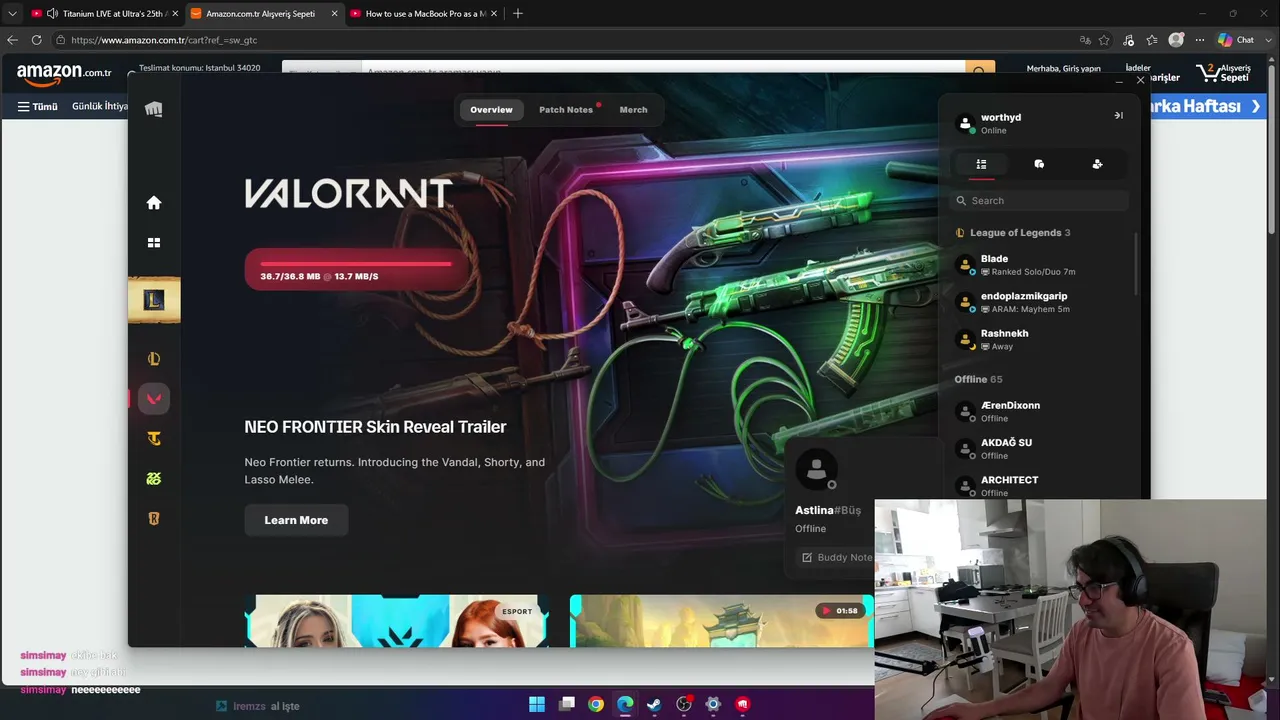Open the Amazon shopping cart icon
The height and width of the screenshot is (720, 1280).
pyautogui.click(x=1223, y=74)
